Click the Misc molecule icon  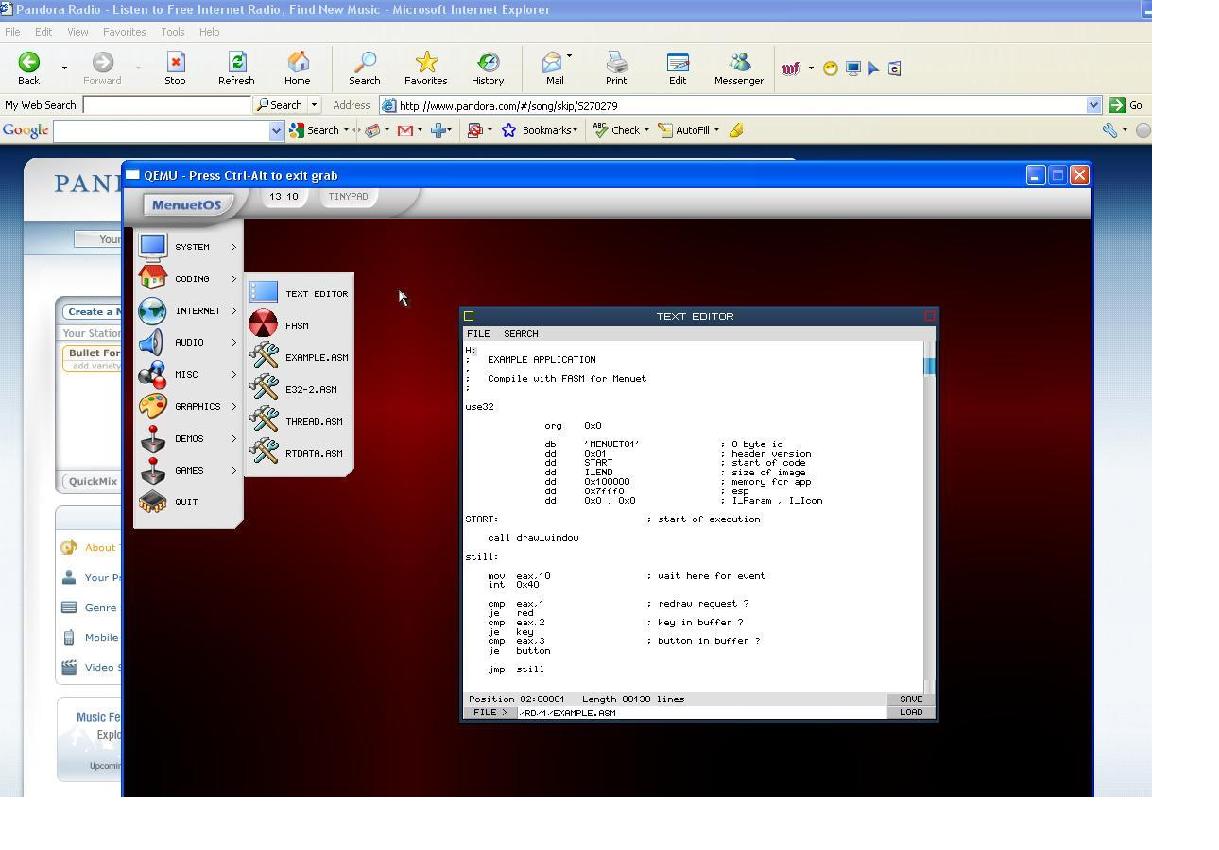153,375
